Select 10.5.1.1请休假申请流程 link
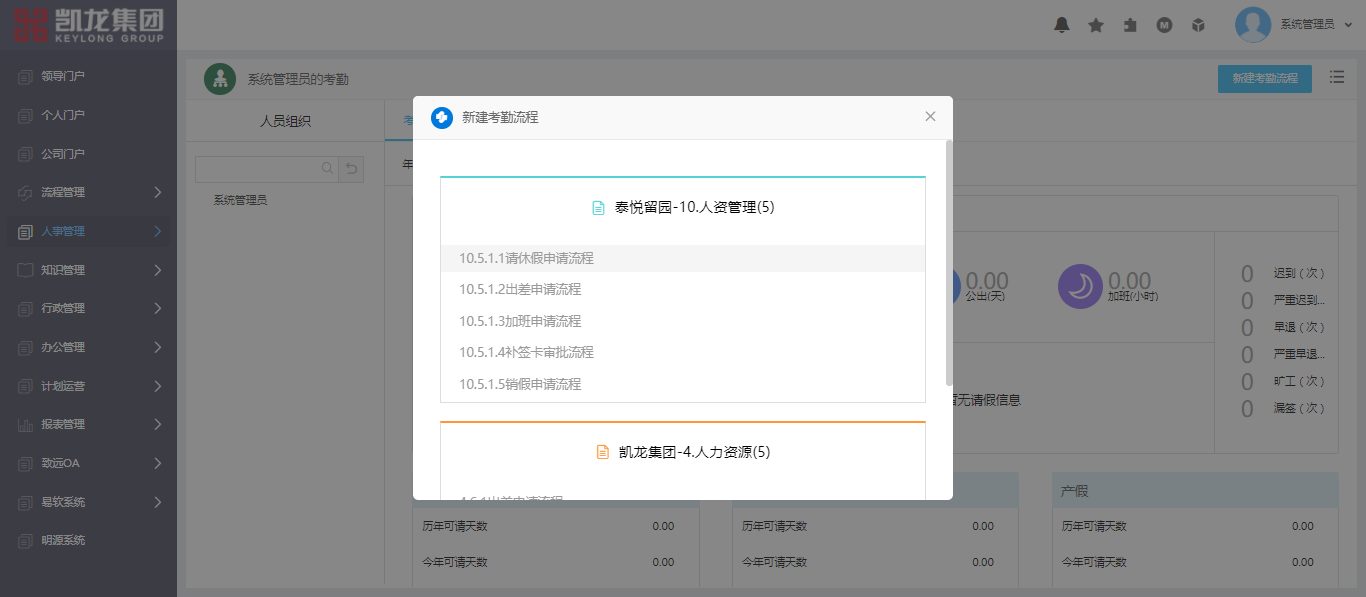 coord(526,258)
